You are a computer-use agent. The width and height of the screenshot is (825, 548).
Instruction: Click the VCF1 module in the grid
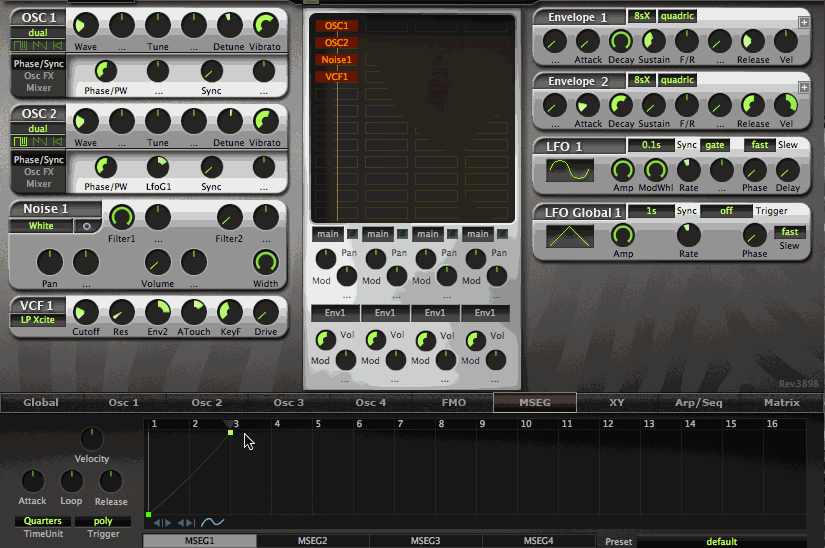pyautogui.click(x=337, y=77)
